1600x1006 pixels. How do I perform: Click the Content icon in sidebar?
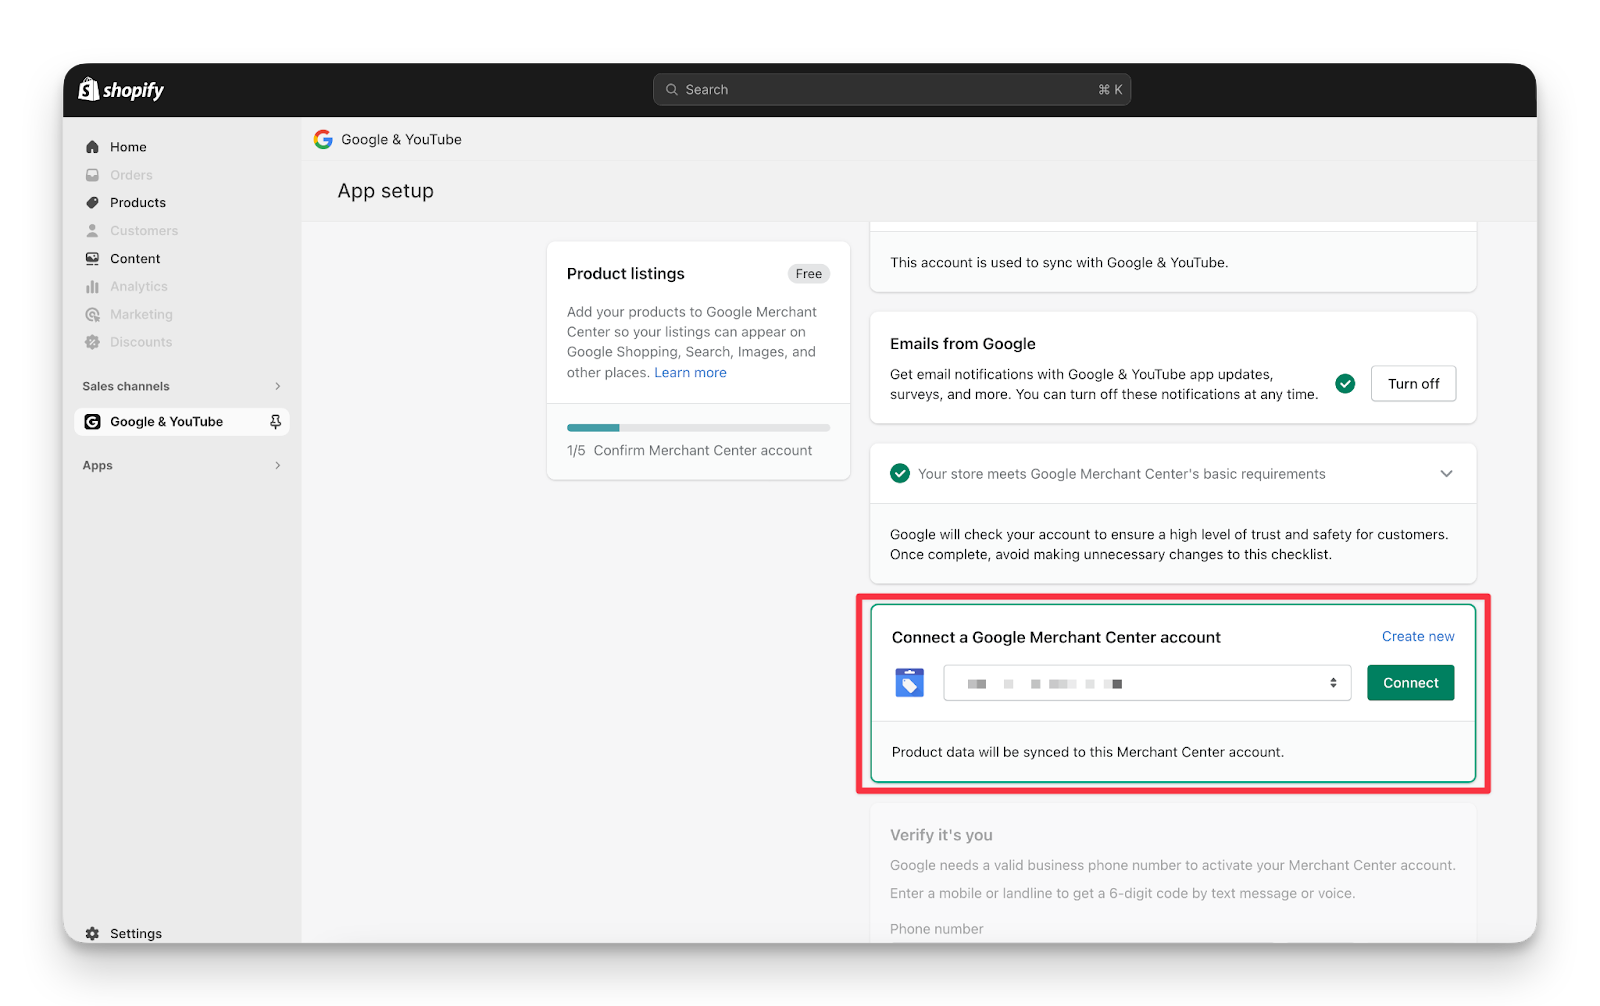[x=92, y=259]
